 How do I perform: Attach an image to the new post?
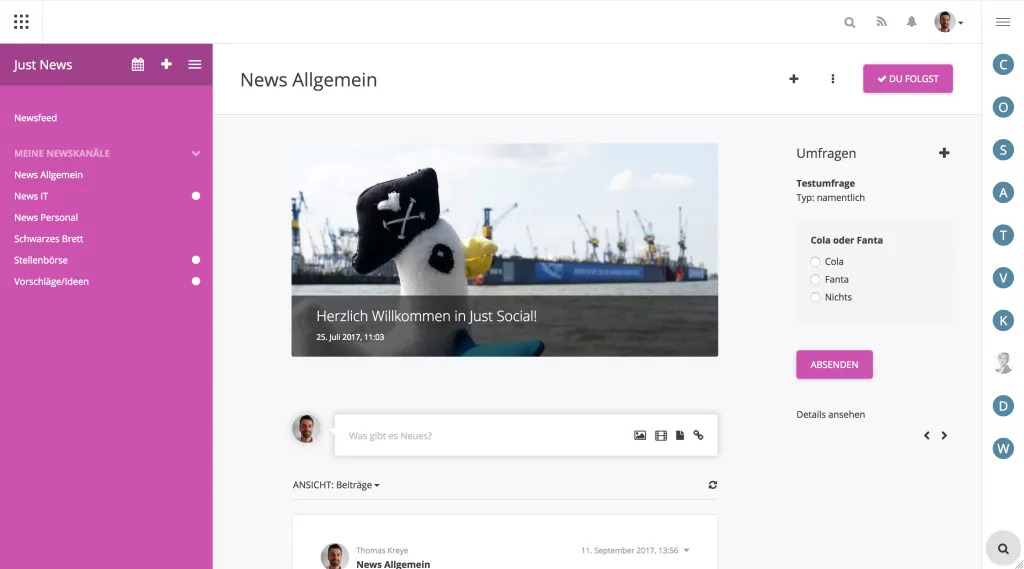[x=640, y=436]
